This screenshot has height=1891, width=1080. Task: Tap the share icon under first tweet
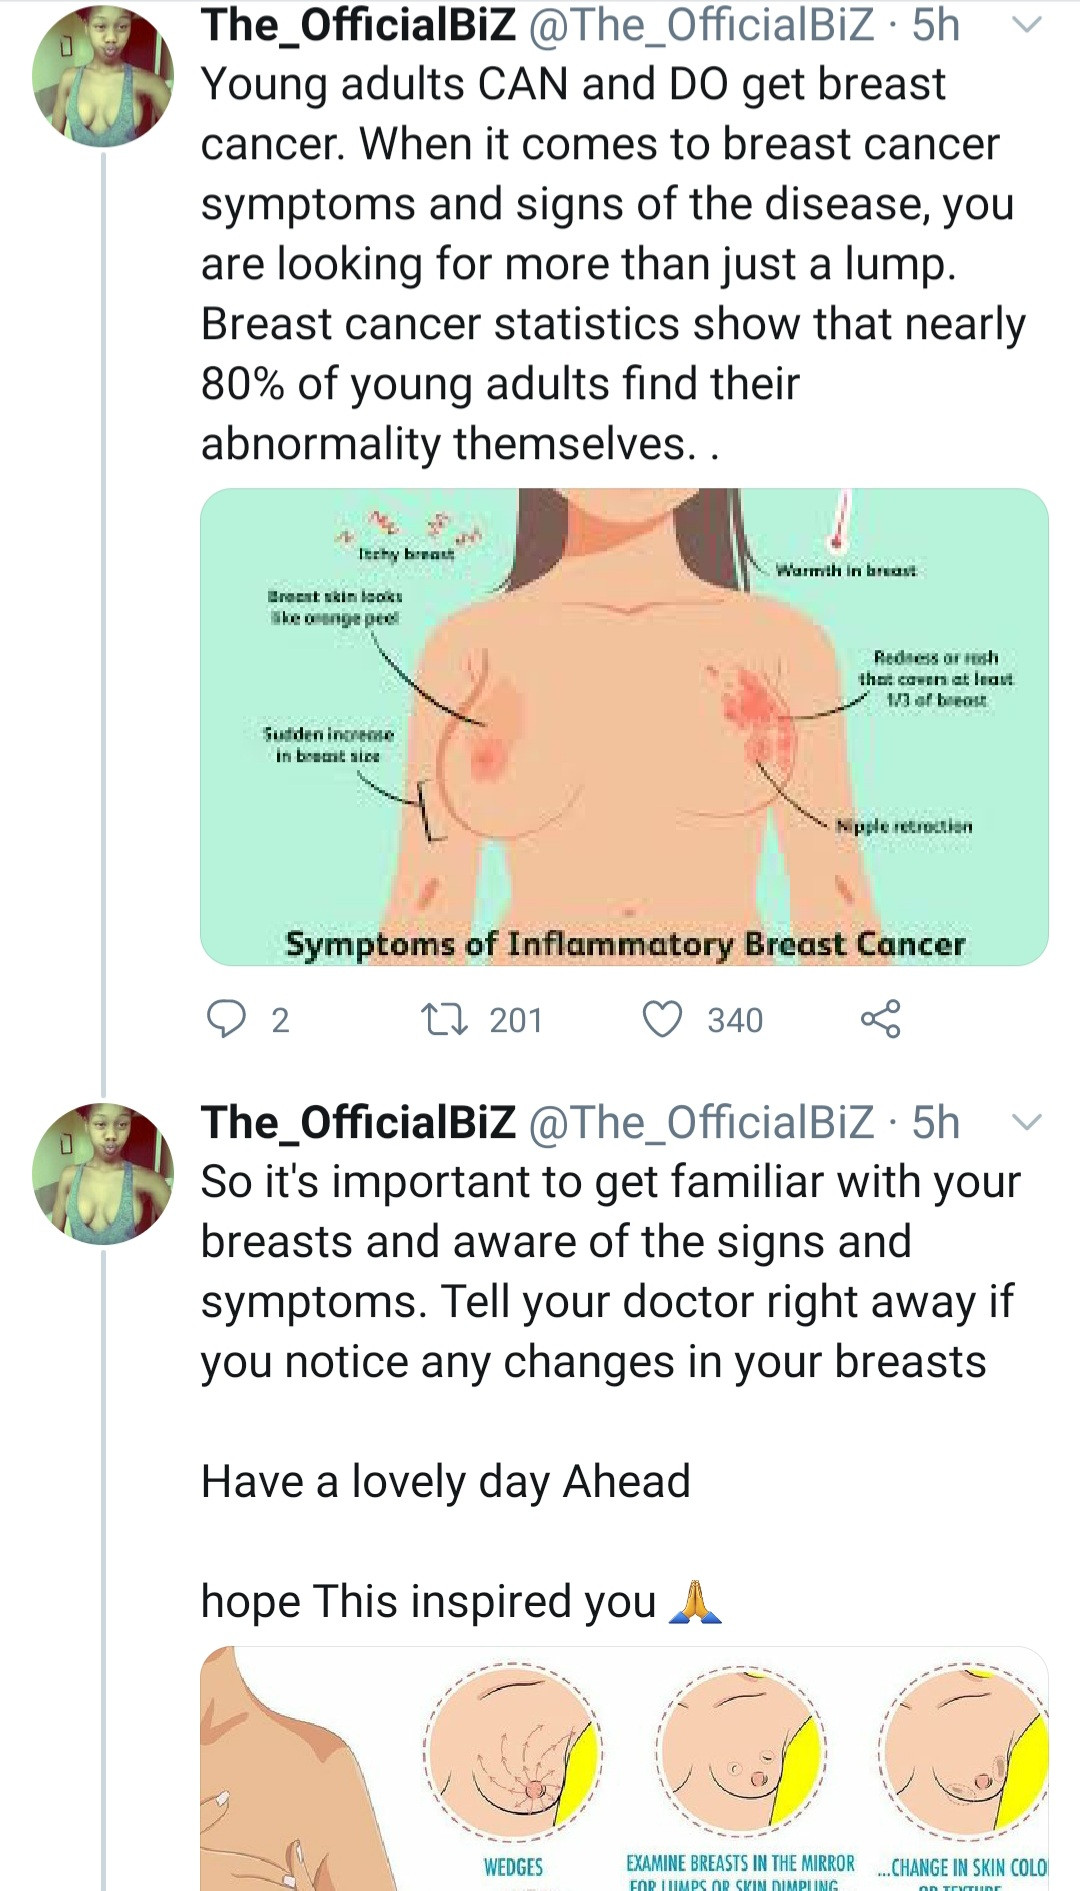tap(880, 1019)
